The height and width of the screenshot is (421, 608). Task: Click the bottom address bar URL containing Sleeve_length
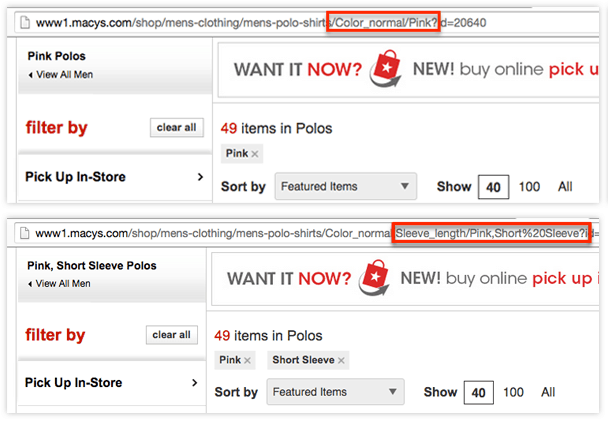[317, 233]
